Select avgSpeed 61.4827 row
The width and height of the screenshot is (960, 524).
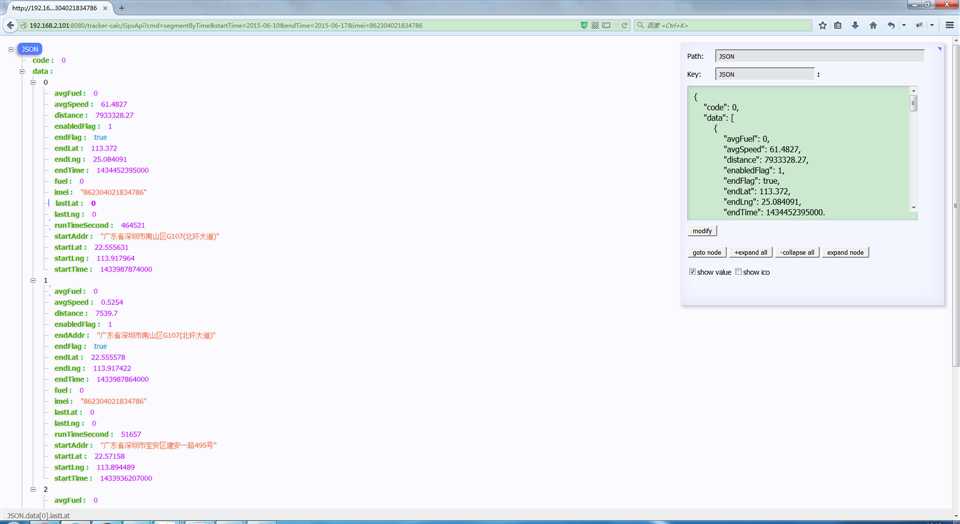coord(90,104)
